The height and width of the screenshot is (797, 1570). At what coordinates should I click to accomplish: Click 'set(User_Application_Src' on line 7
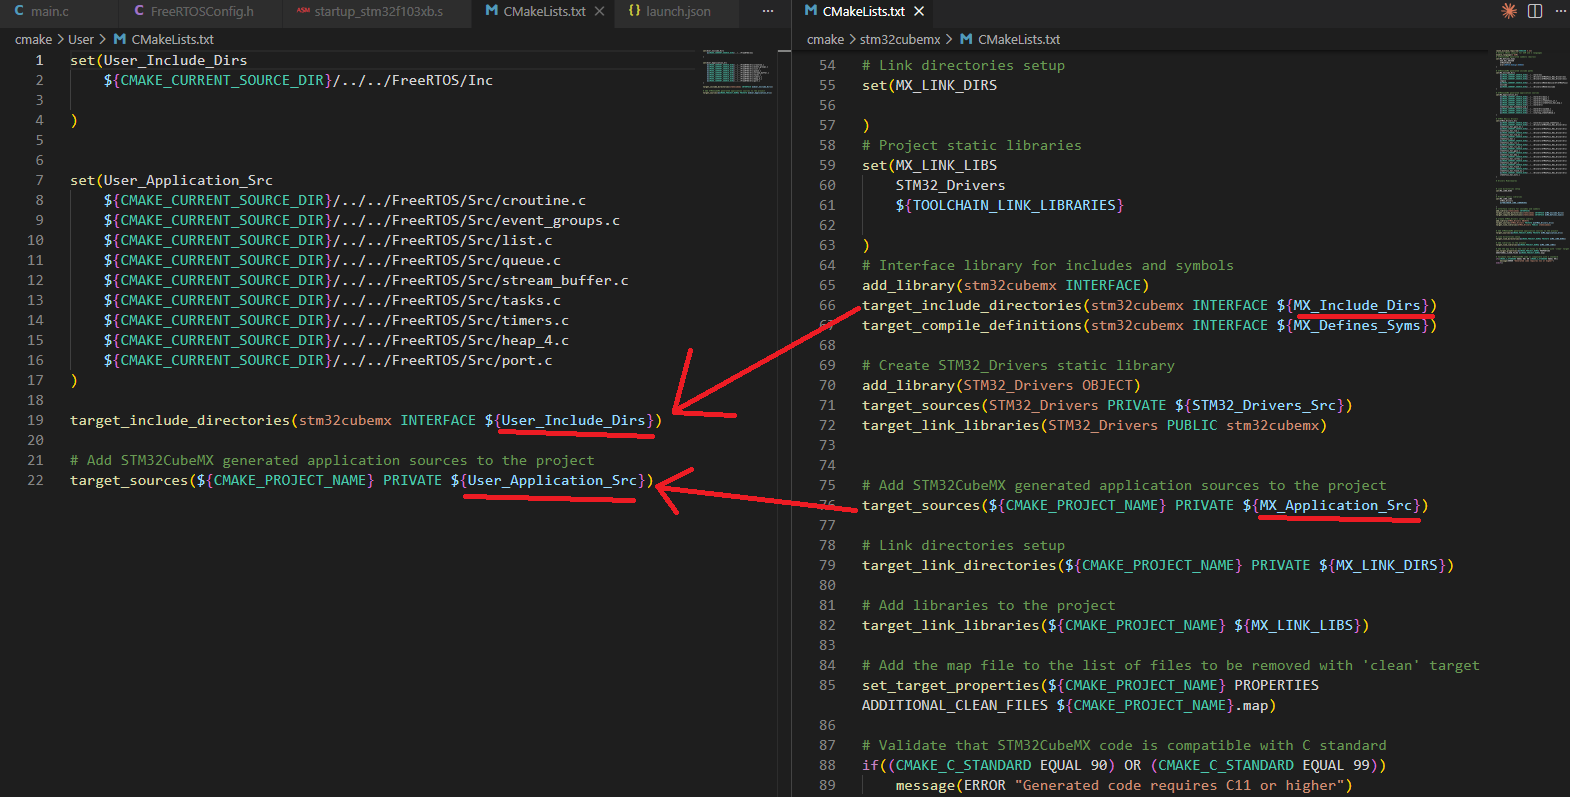click(171, 180)
